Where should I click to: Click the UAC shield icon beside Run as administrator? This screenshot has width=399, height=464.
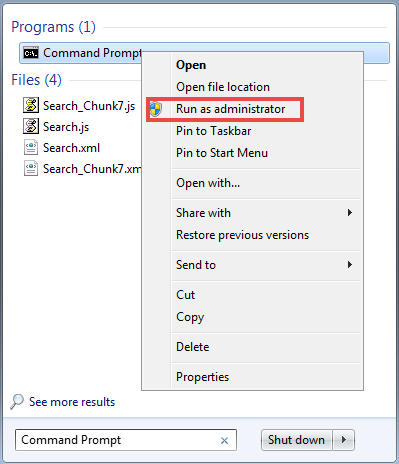(155, 109)
